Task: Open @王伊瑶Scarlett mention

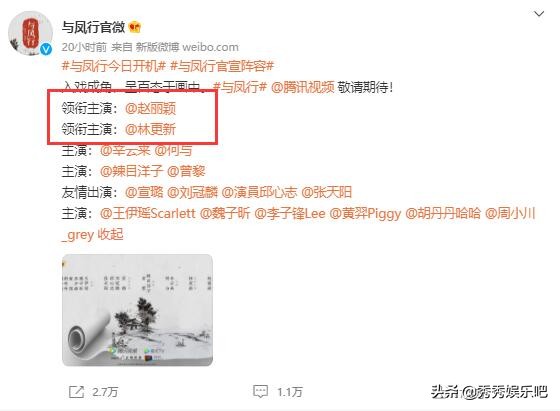Action: click(148, 214)
